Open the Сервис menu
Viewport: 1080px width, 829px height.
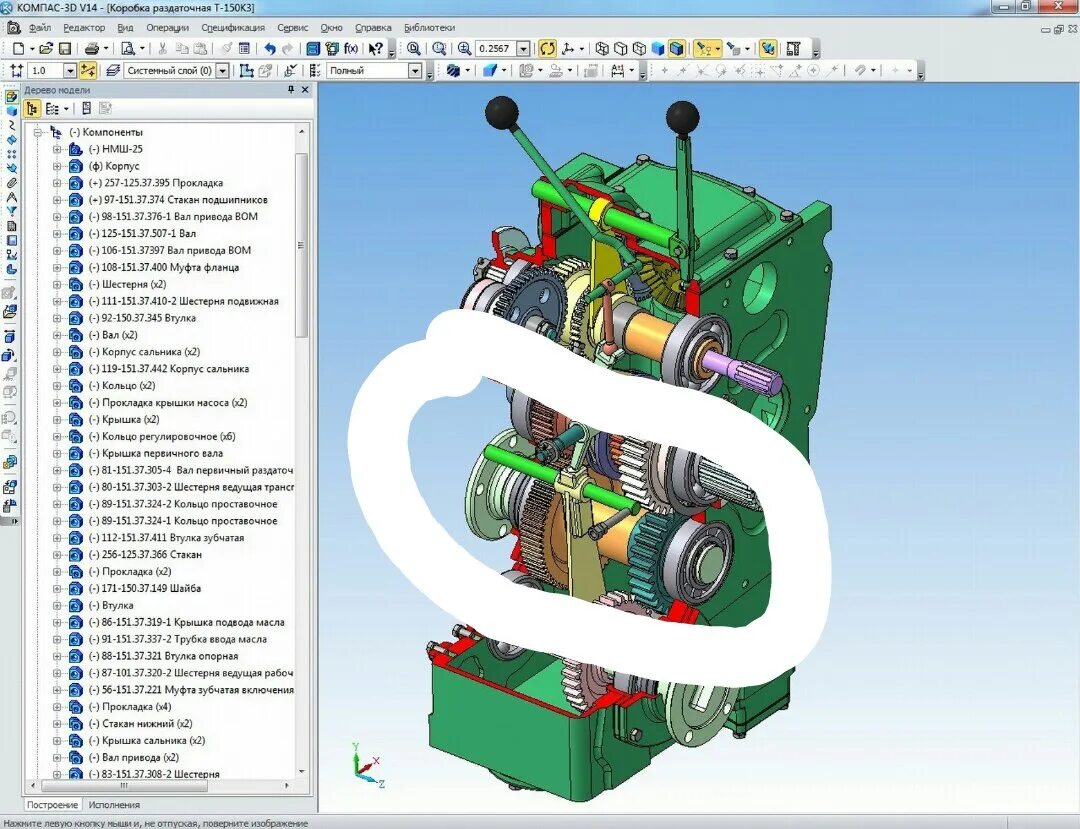293,28
